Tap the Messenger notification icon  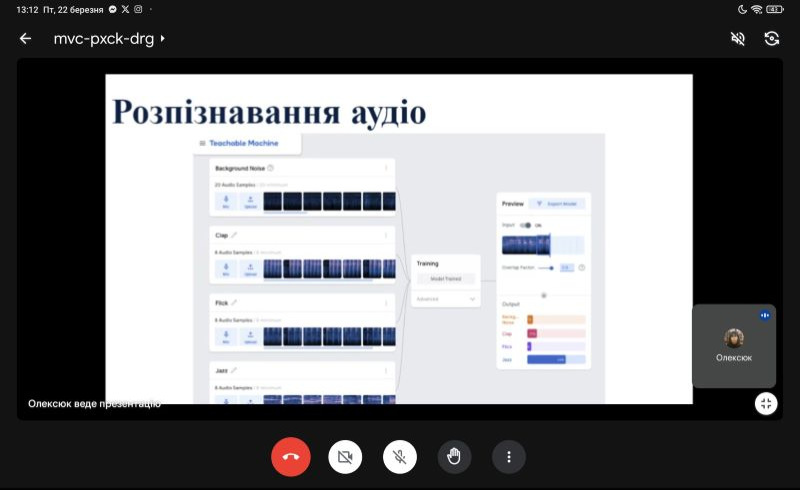point(113,9)
